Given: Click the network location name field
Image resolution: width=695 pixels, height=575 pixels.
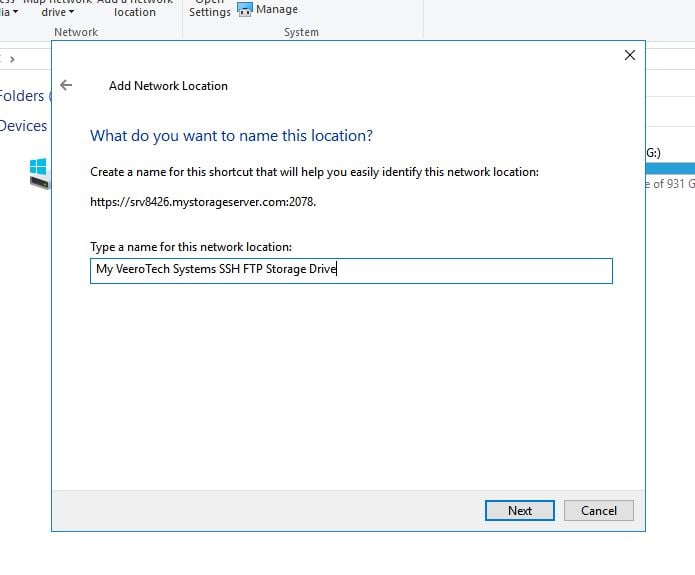Looking at the screenshot, I should [x=350, y=270].
